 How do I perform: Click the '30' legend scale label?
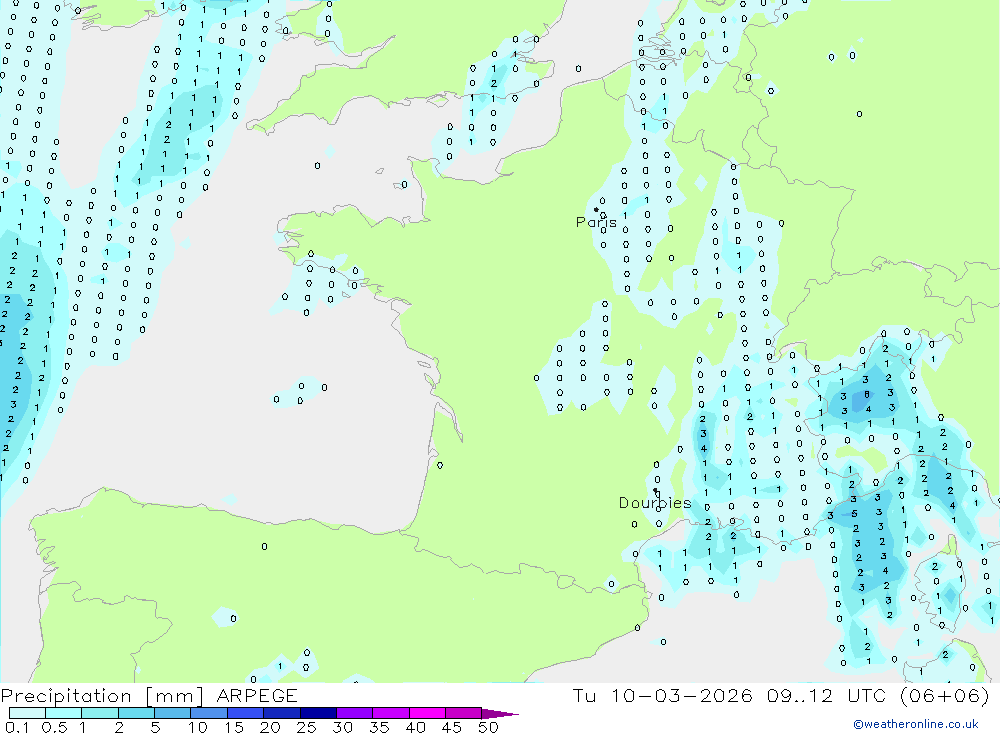coord(343,727)
